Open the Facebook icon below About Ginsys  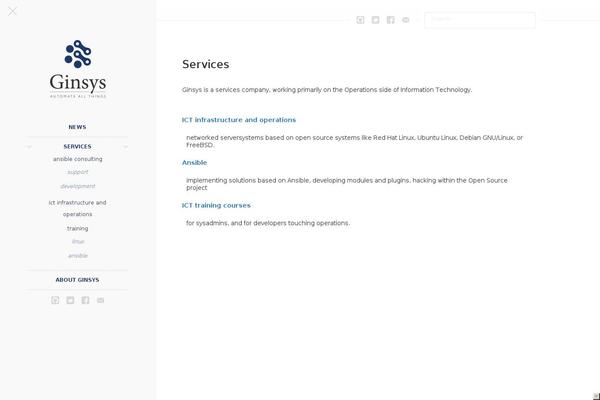85,300
